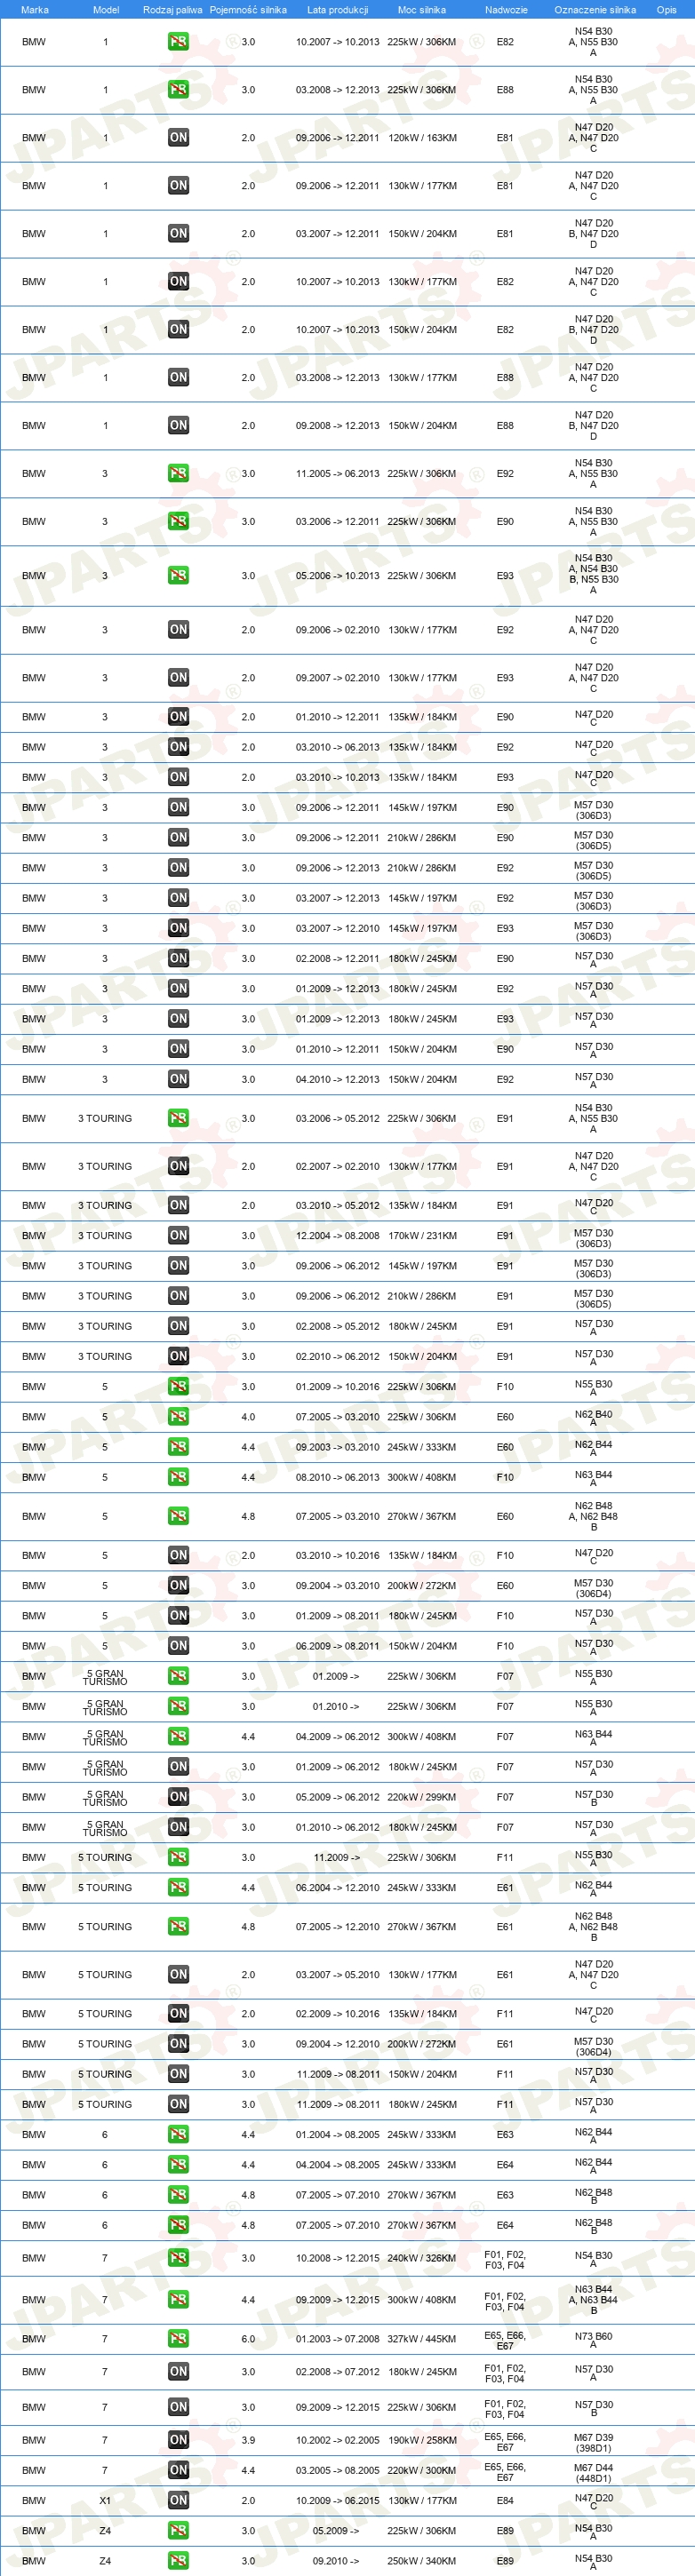Click the petrol icon in the BMW 1 E88 3.0 row

[178, 90]
